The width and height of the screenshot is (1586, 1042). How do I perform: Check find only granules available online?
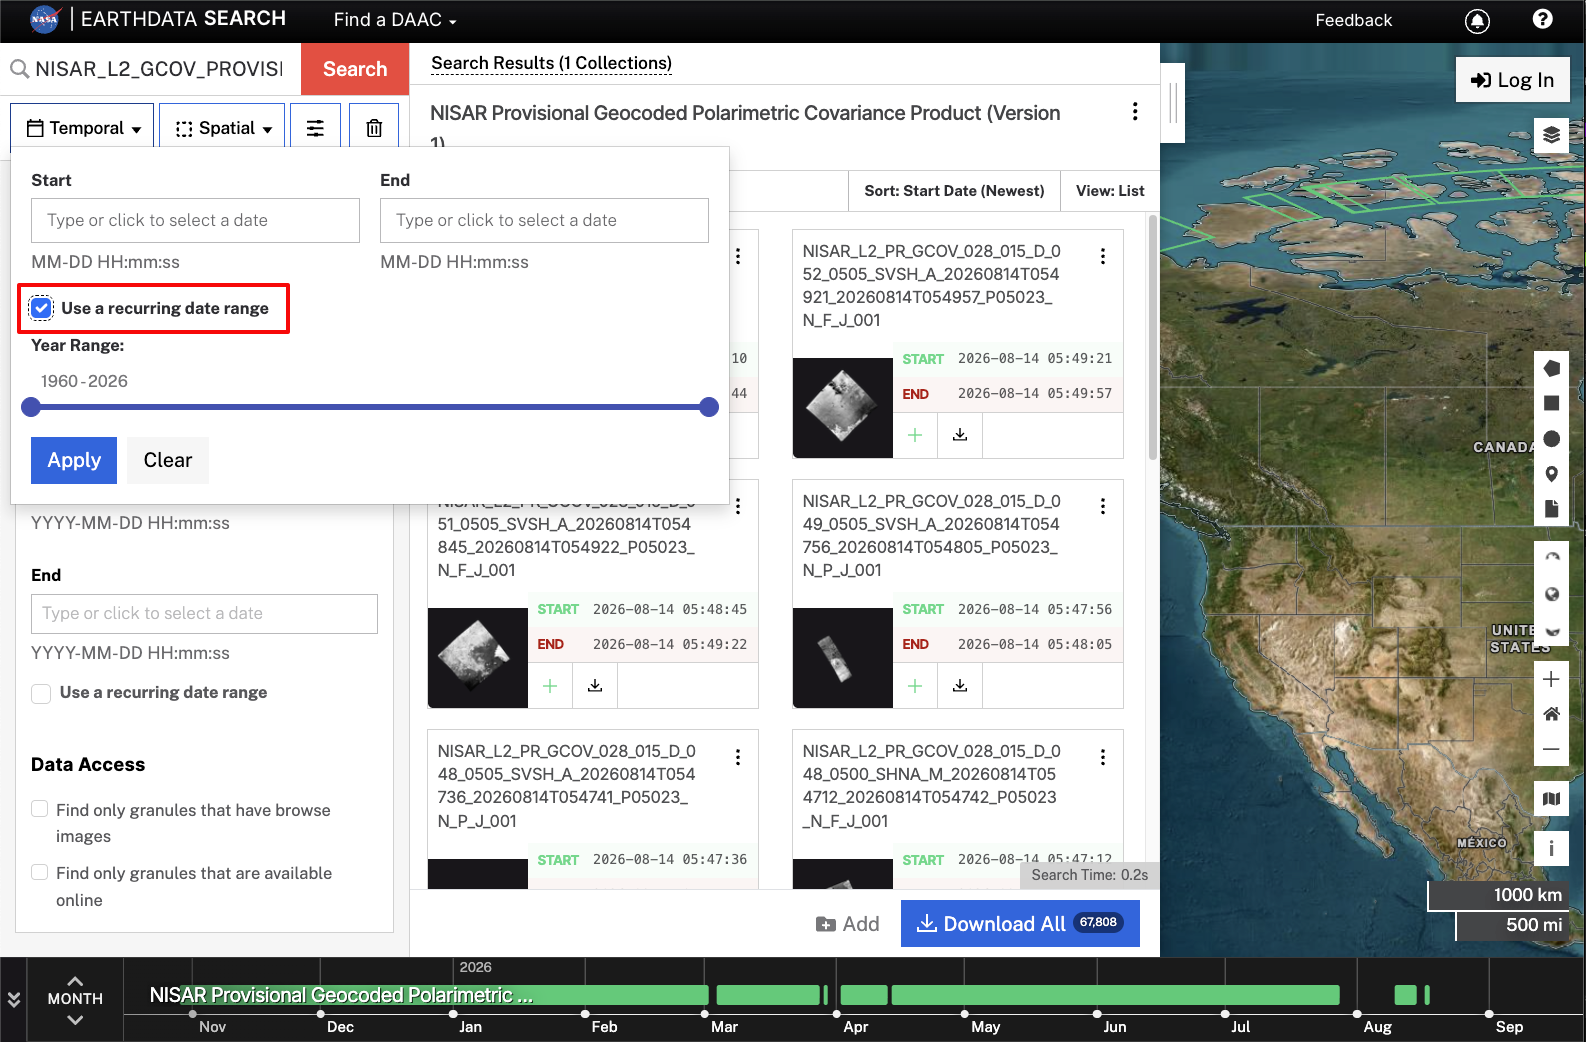tap(40, 872)
